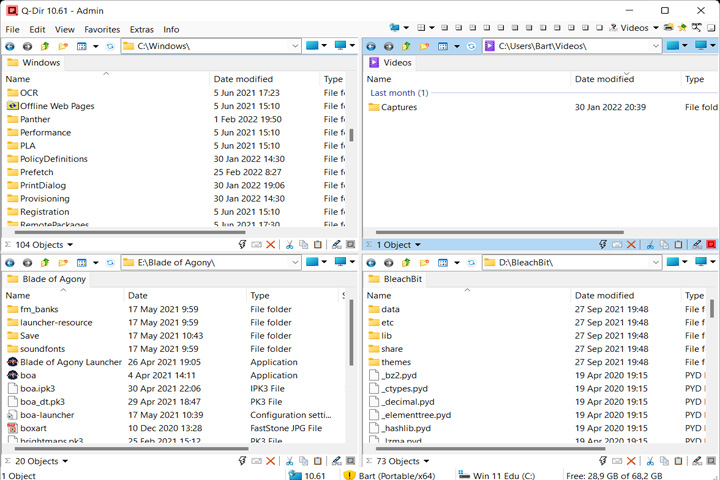Viewport: 720px width, 480px height.
Task: Click the network tools icon in top toolbar
Action: 697,28
